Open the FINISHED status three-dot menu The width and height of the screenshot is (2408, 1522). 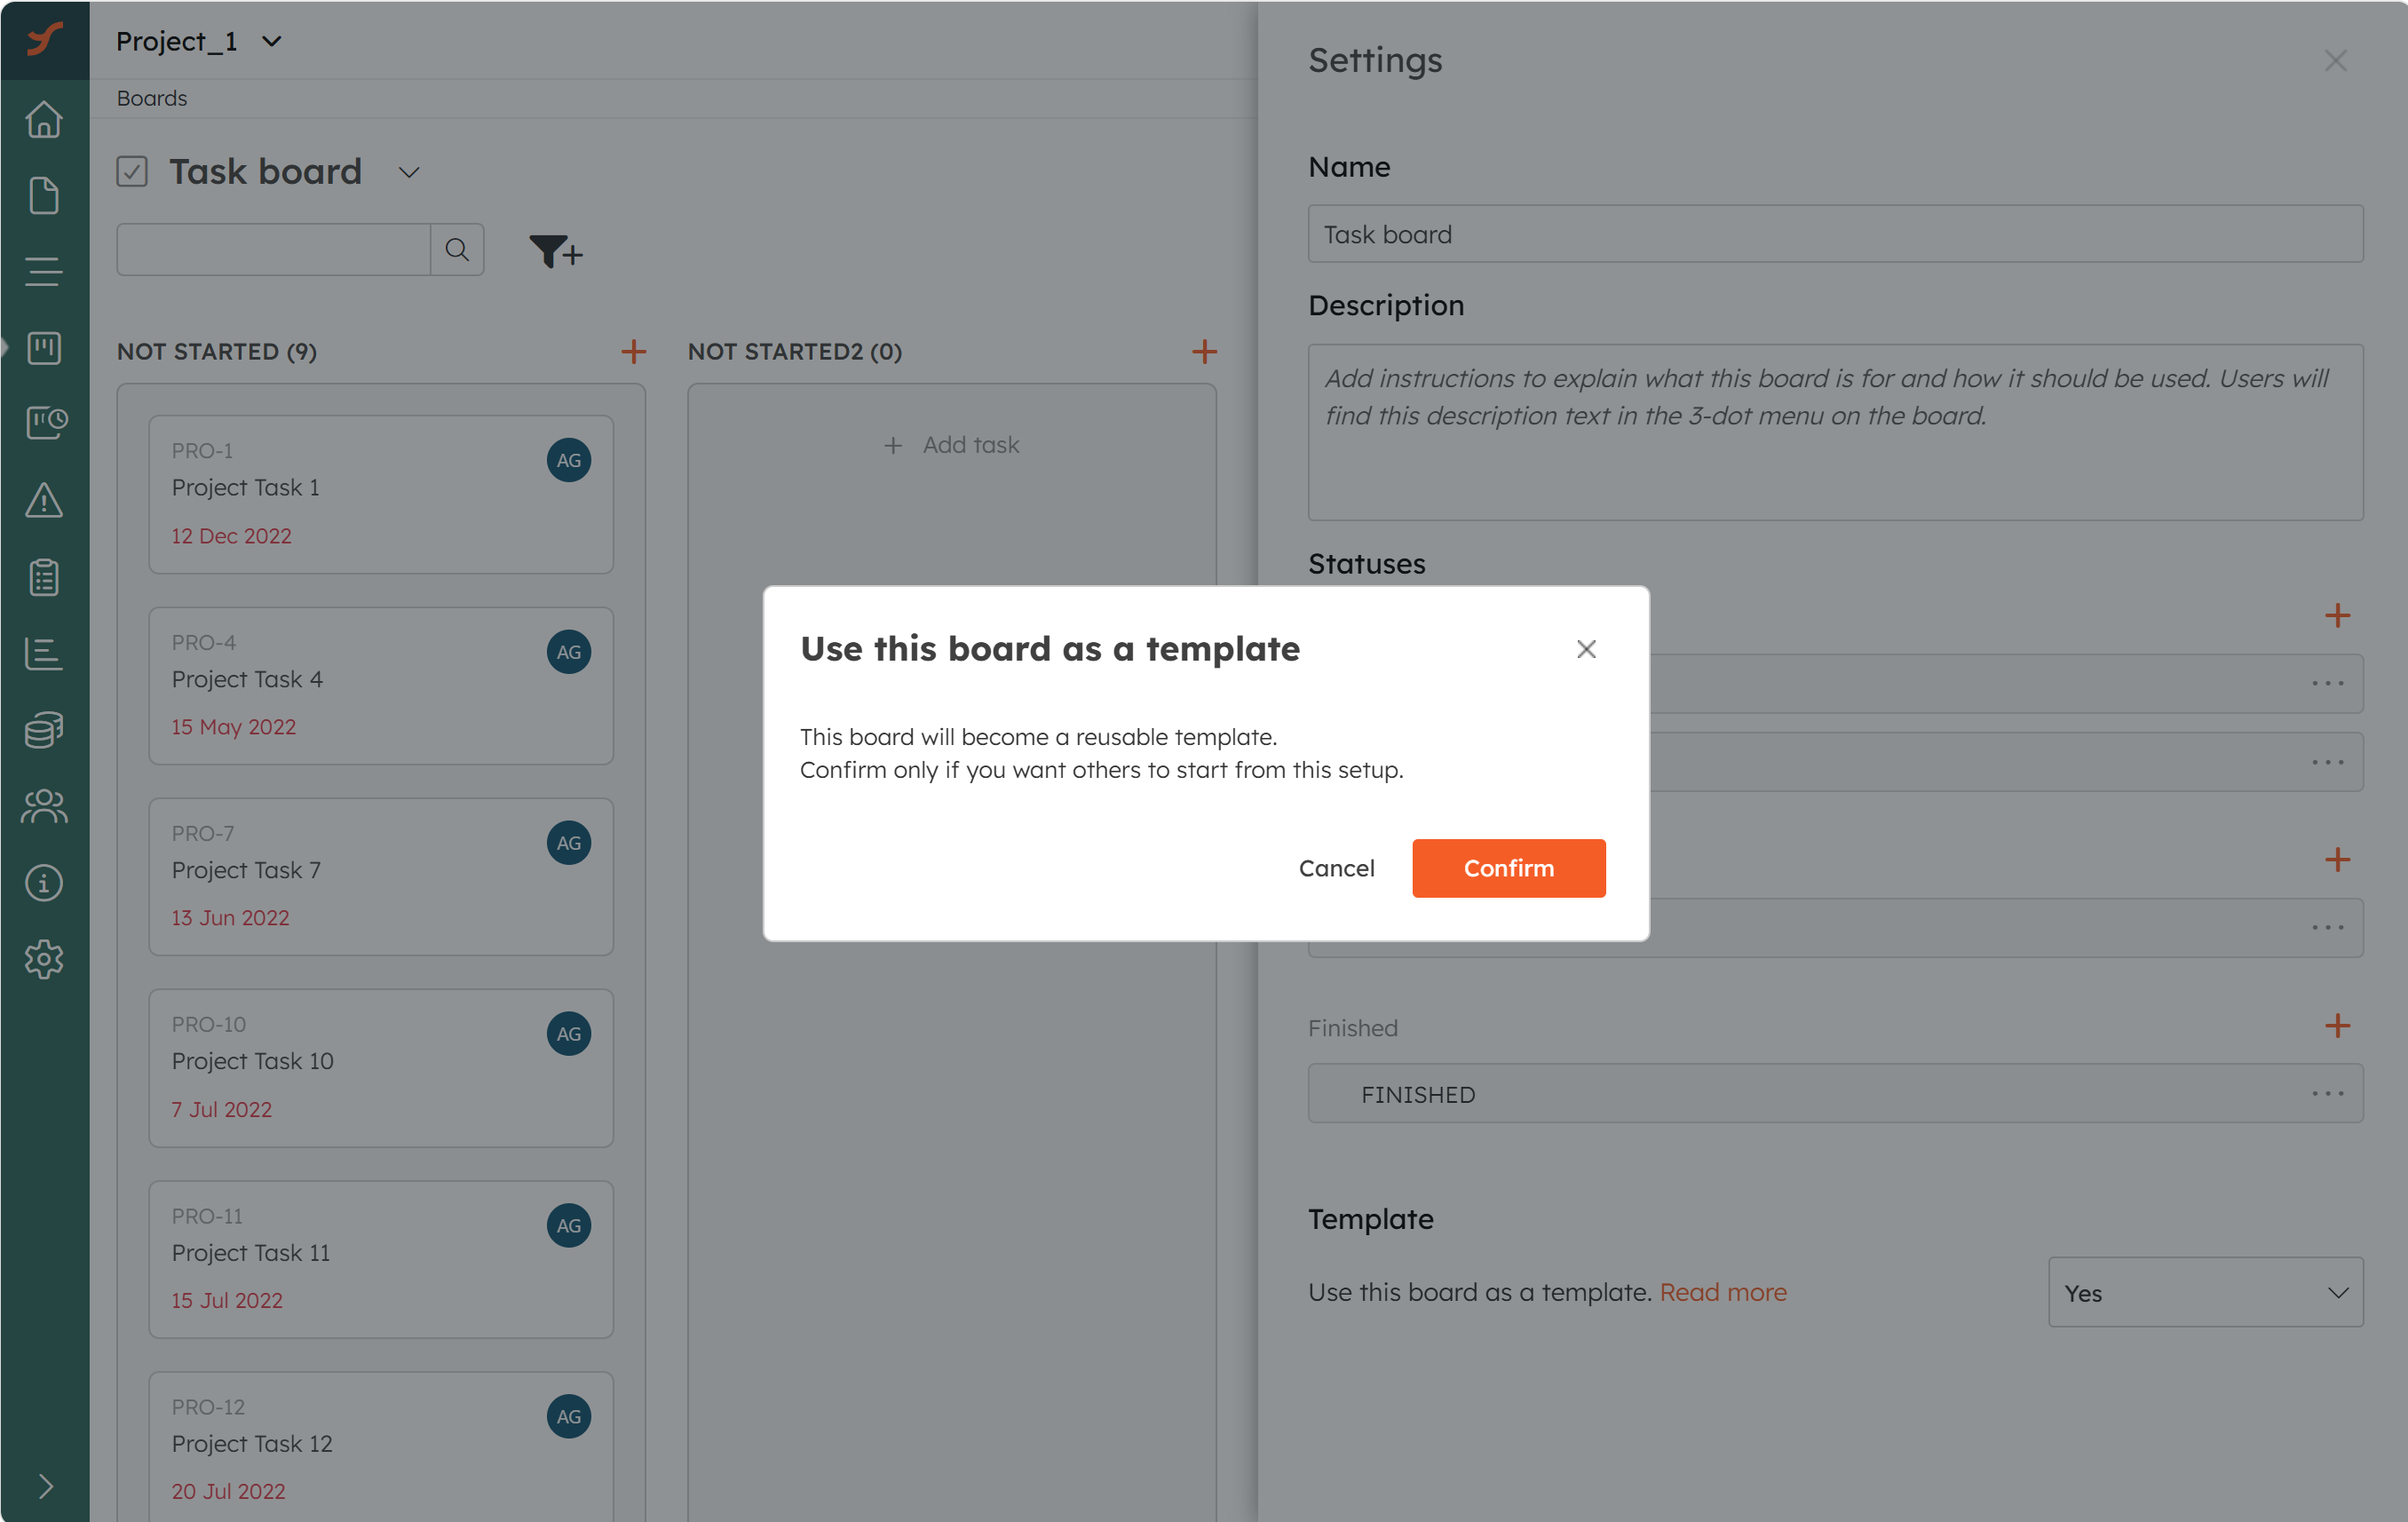click(2327, 1093)
